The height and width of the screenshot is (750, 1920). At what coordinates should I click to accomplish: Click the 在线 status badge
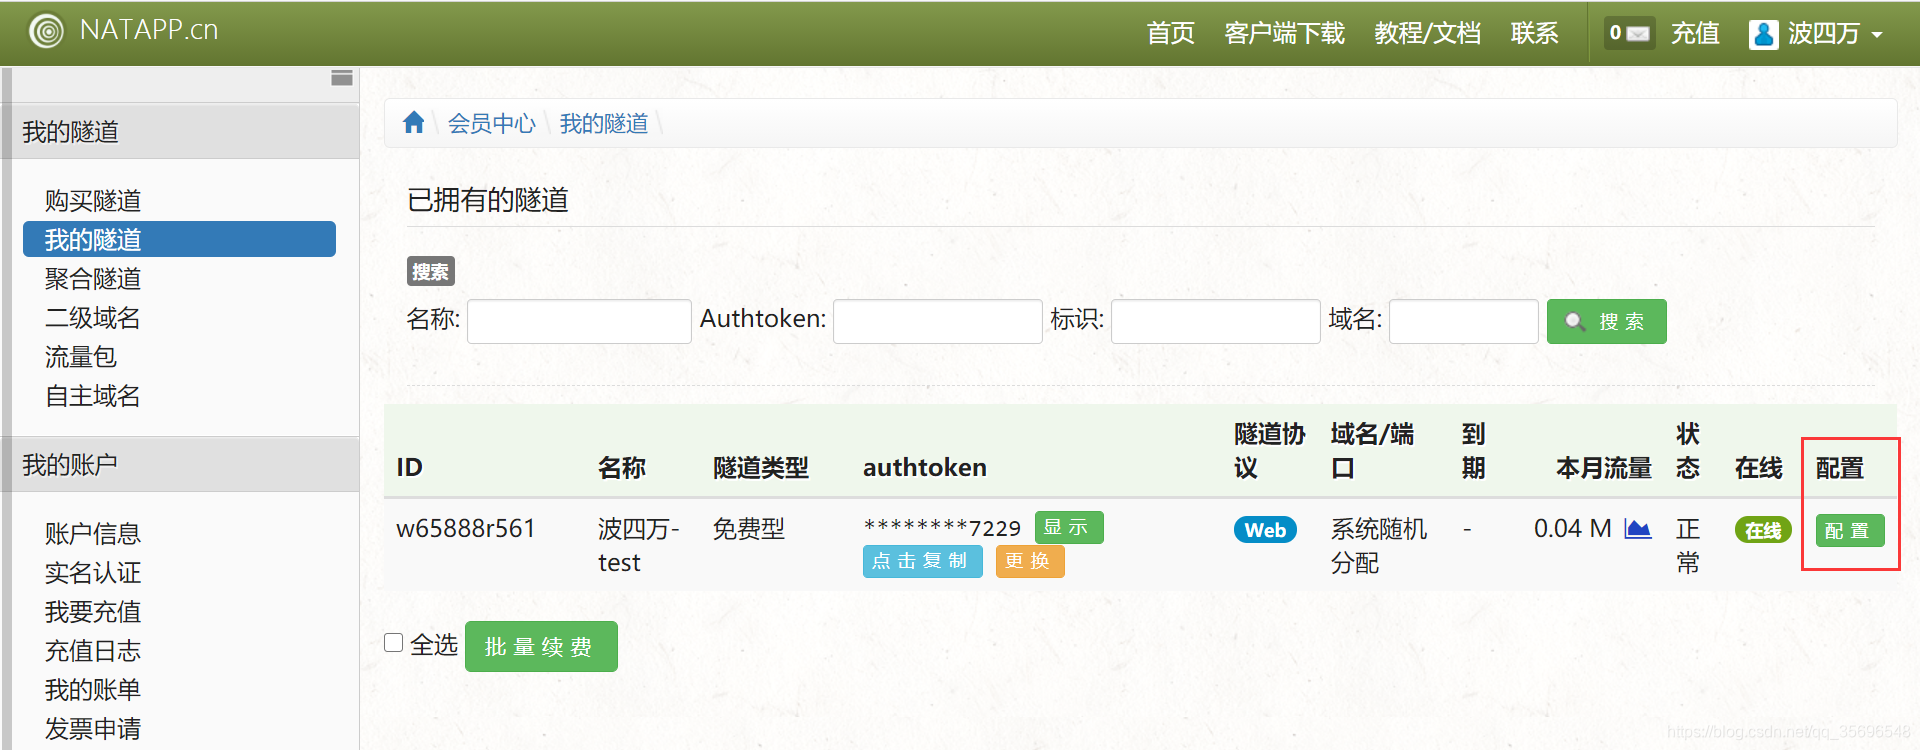tap(1763, 531)
